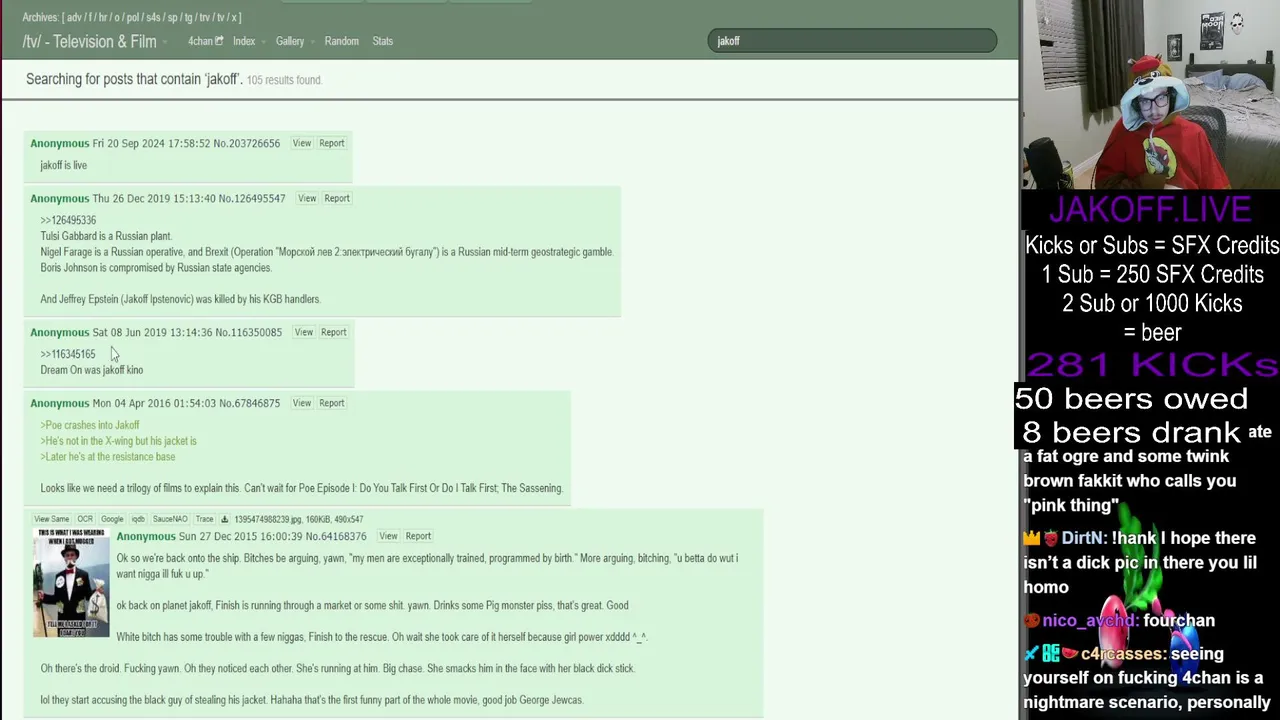Click the 4chan external link icon
Viewport: 1280px width, 720px height.
[219, 41]
